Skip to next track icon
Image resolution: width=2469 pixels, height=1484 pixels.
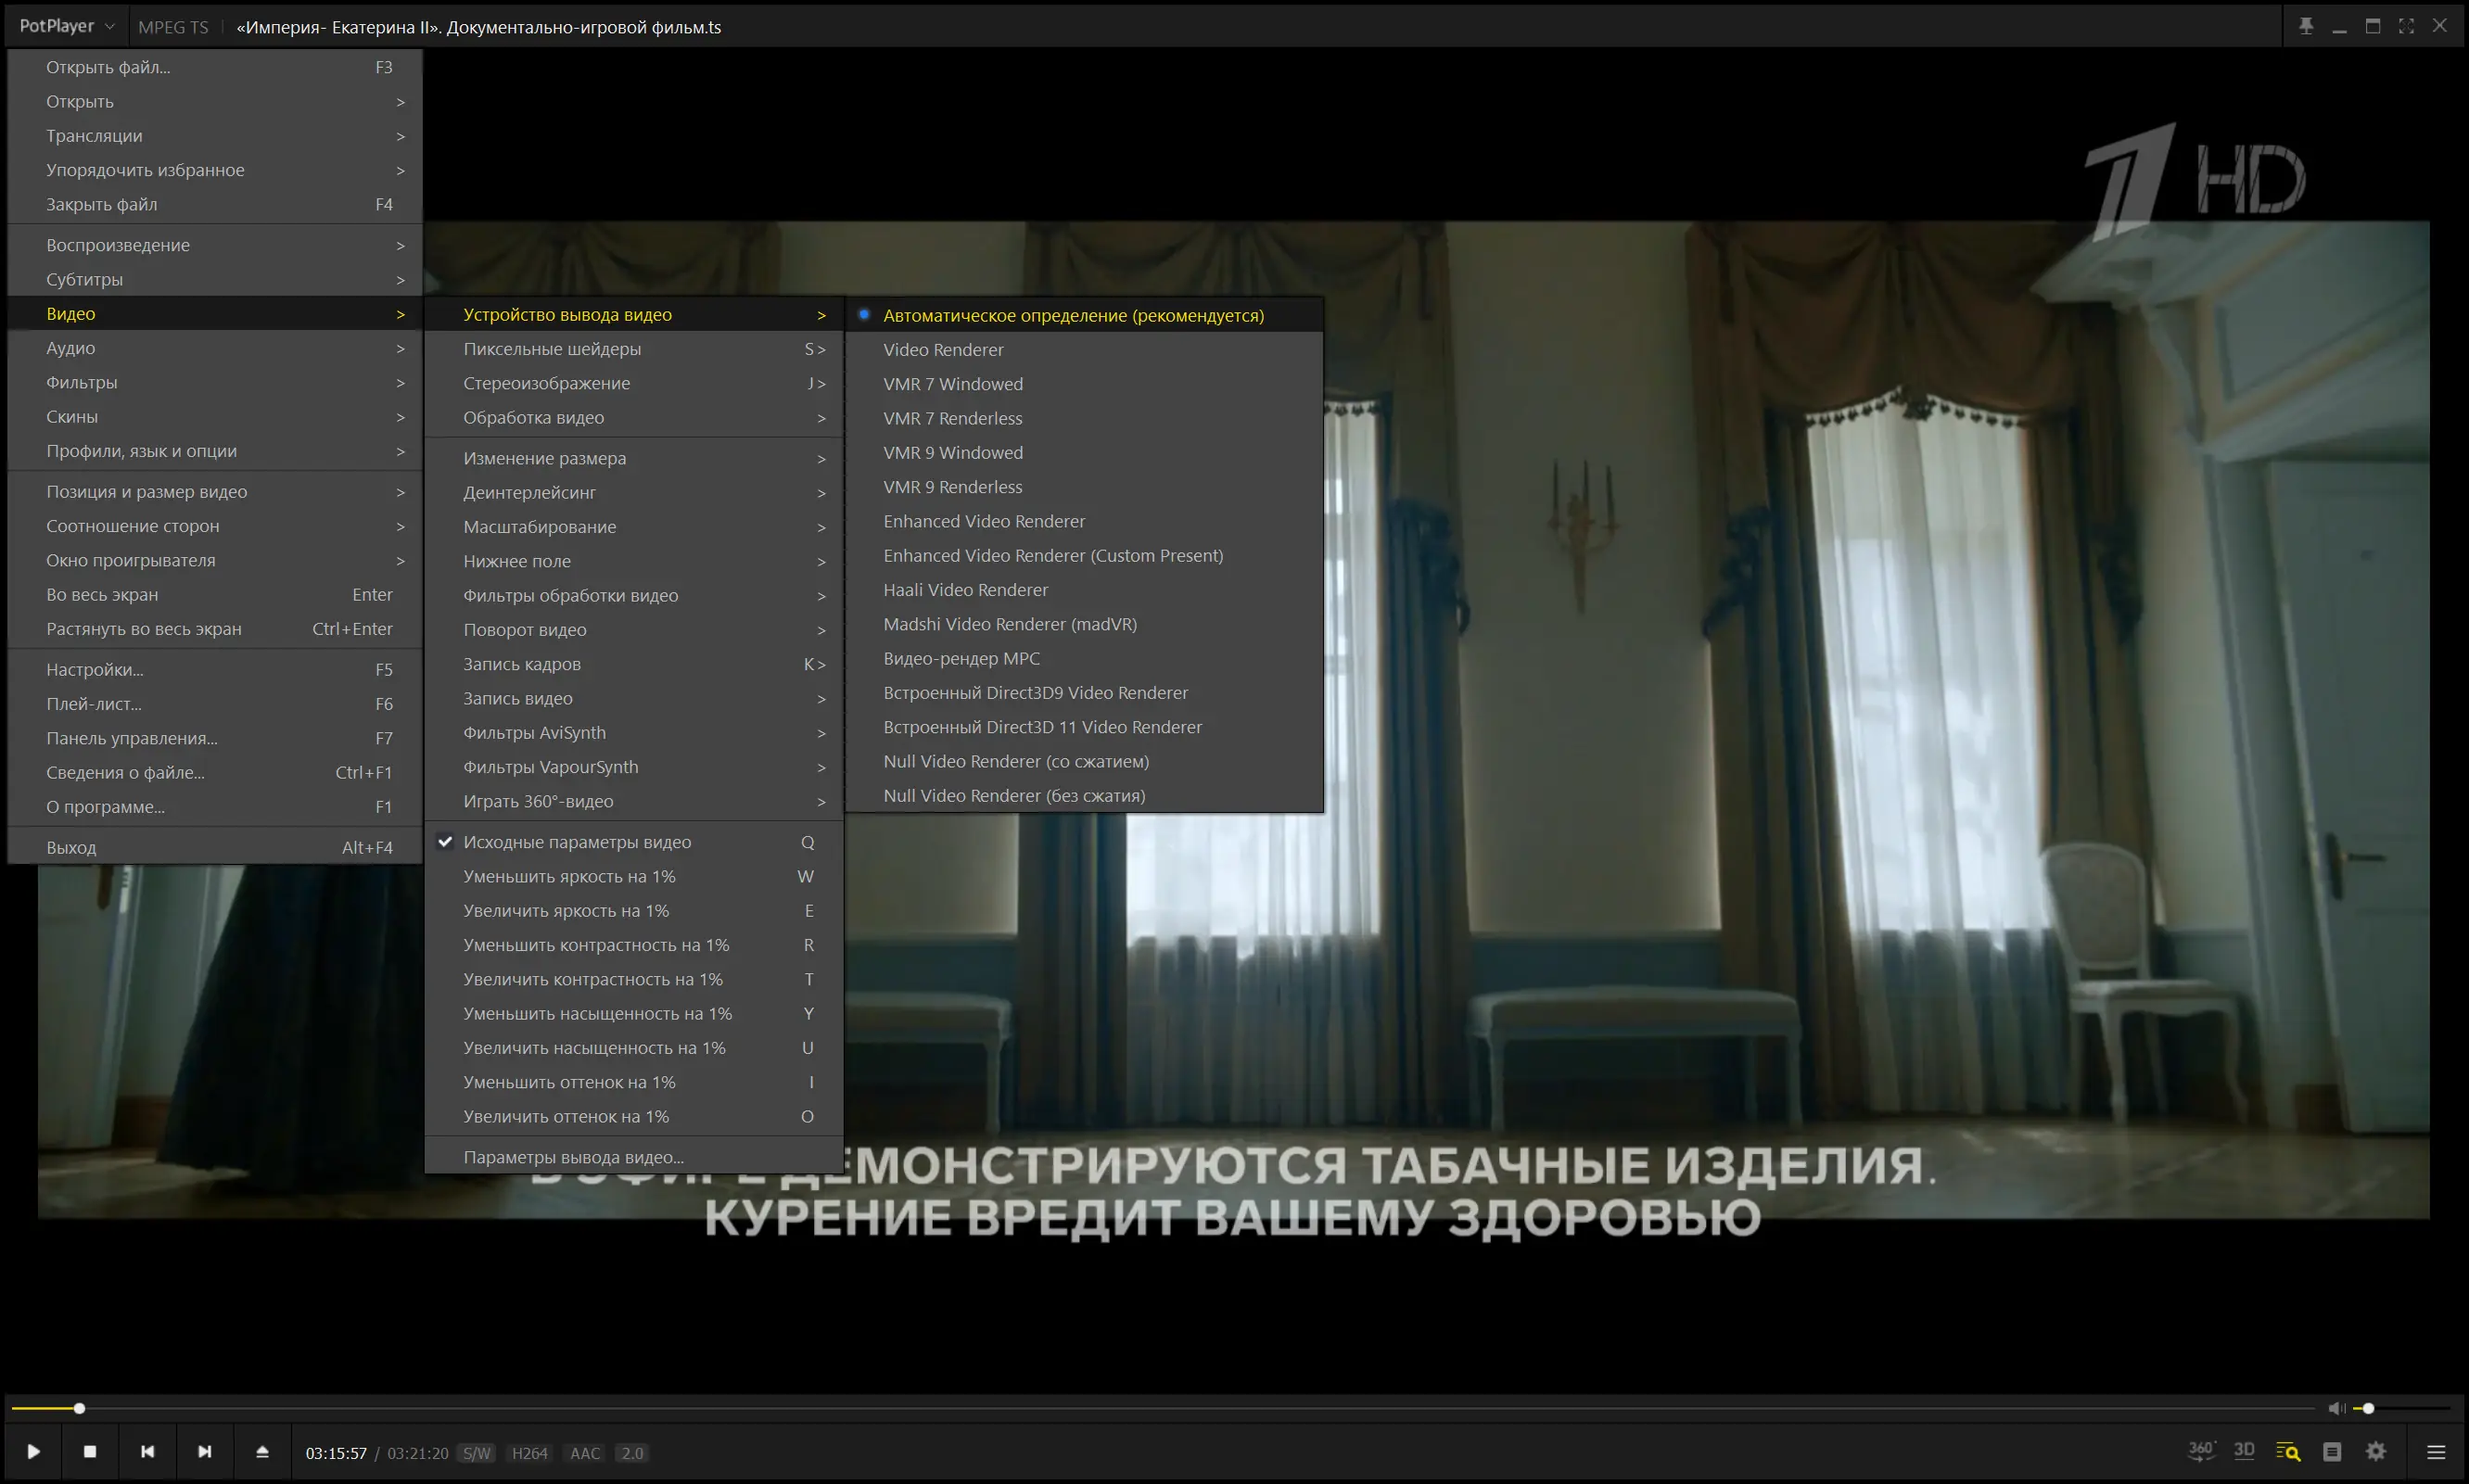point(204,1452)
